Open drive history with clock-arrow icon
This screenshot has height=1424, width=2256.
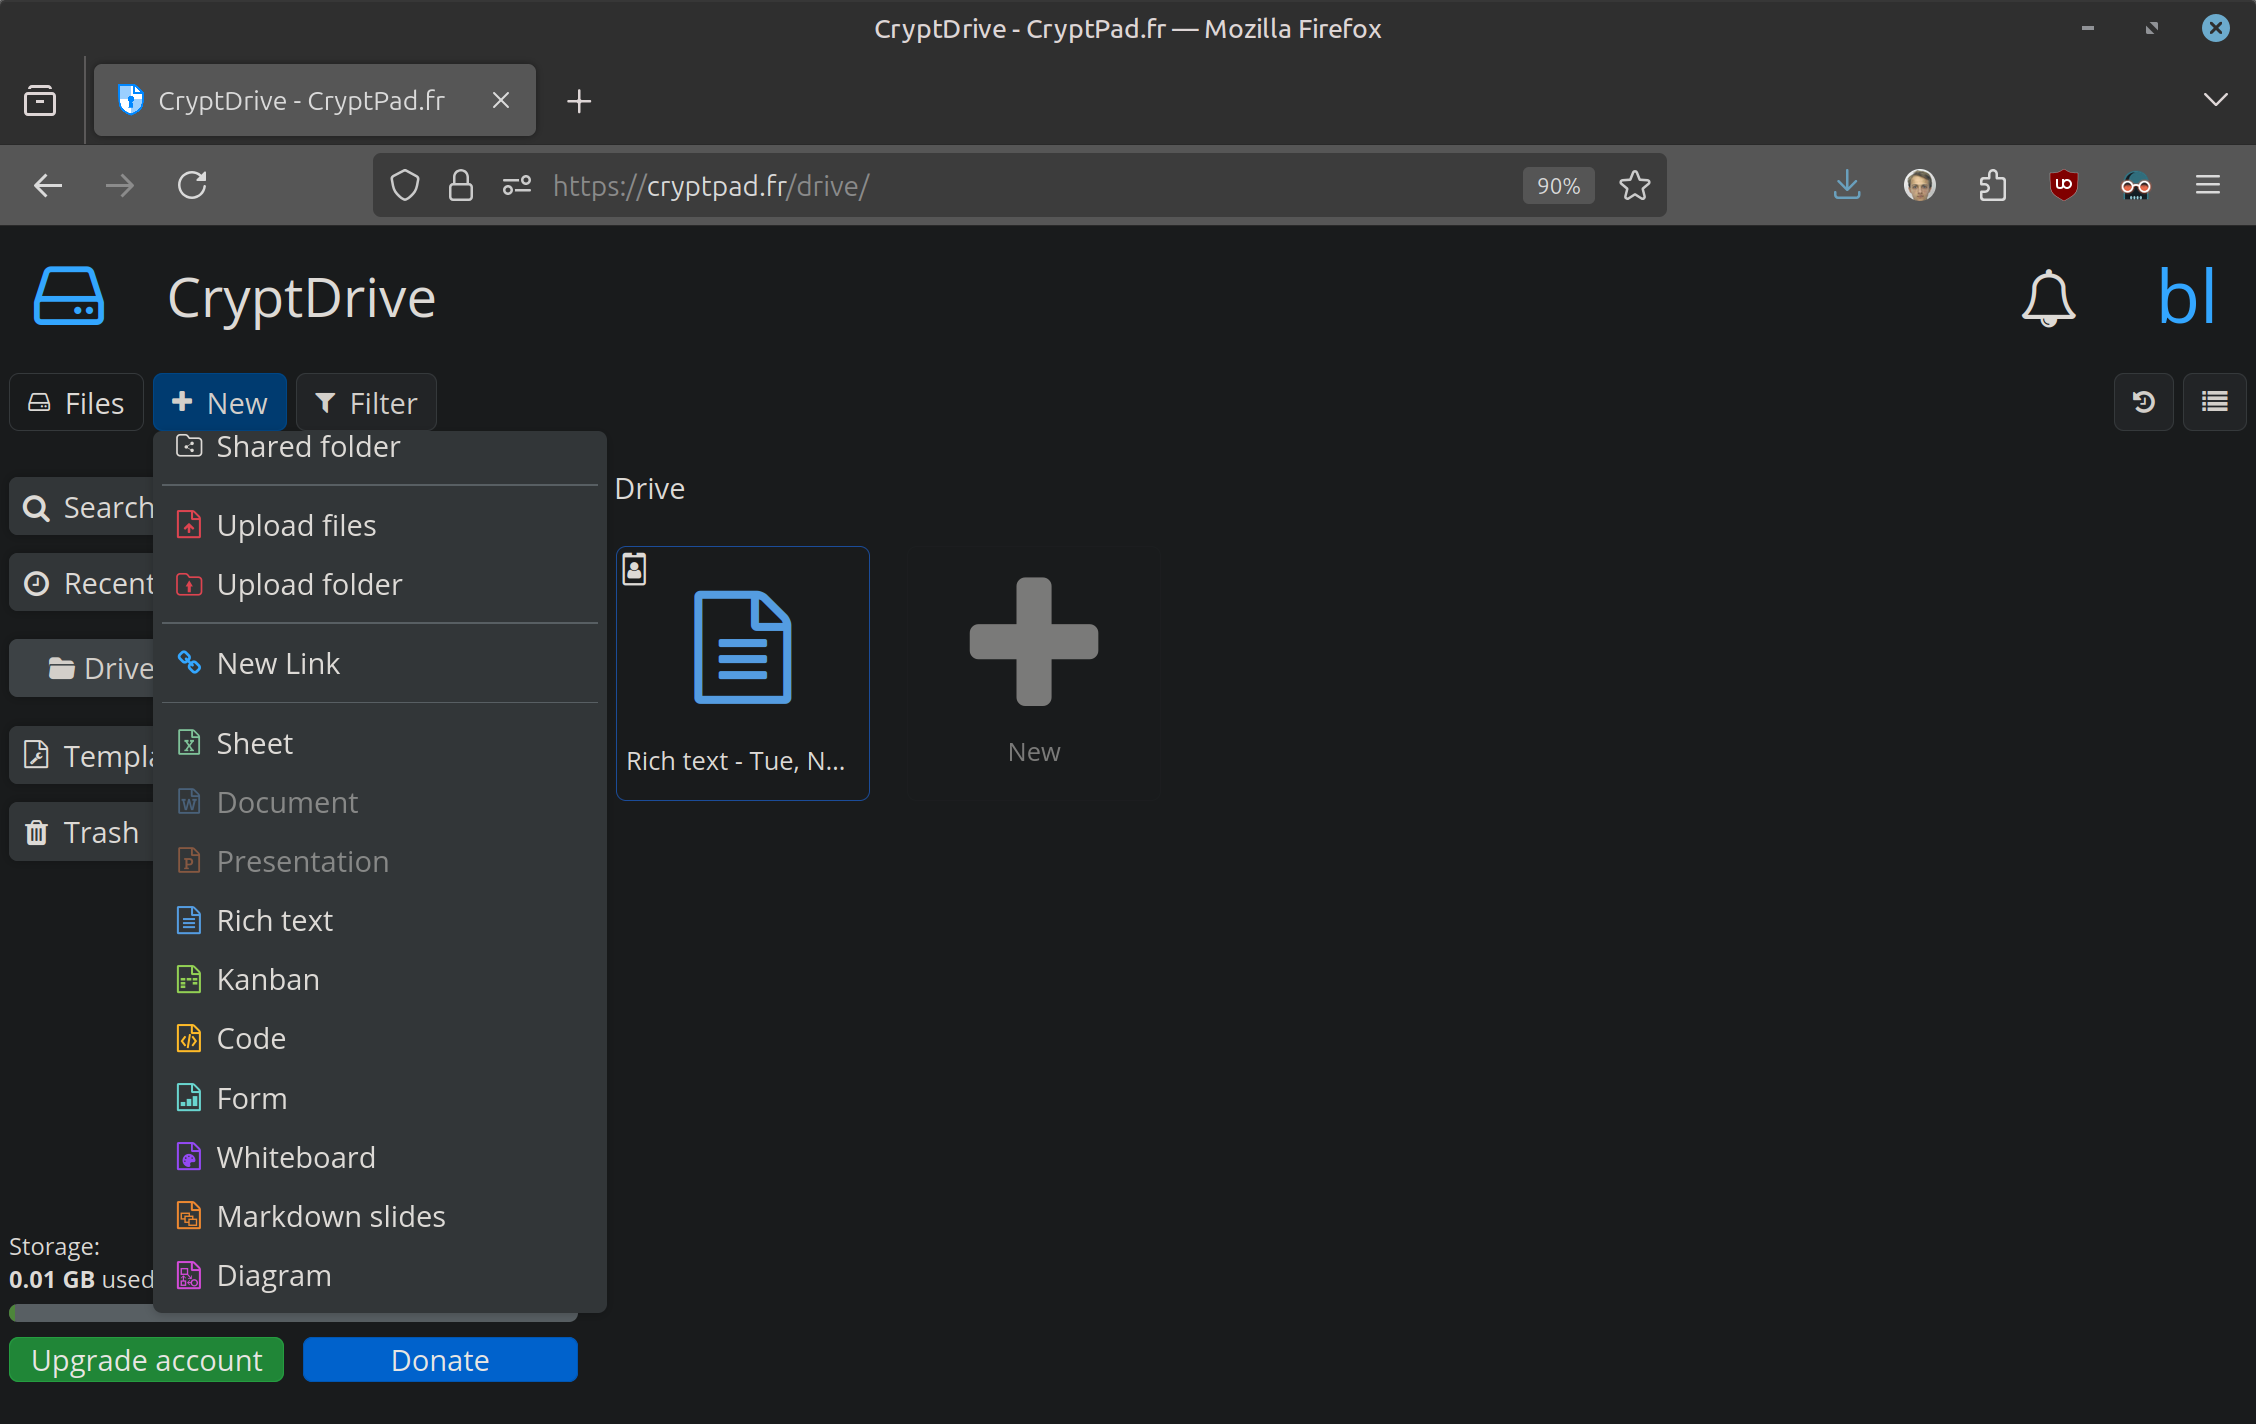click(2143, 402)
